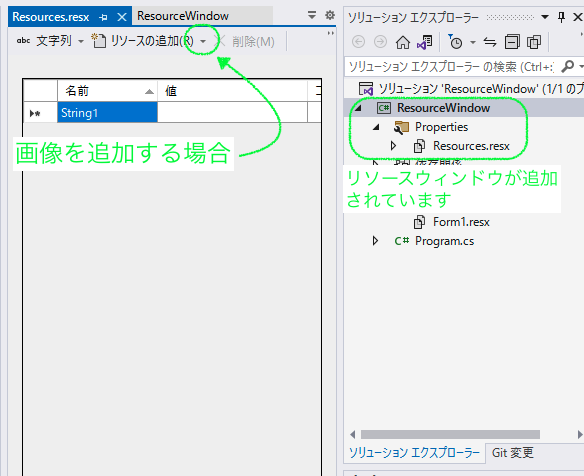This screenshot has width=584, height=476.
Task: Click the Program.cs C# file icon
Action: click(x=402, y=241)
